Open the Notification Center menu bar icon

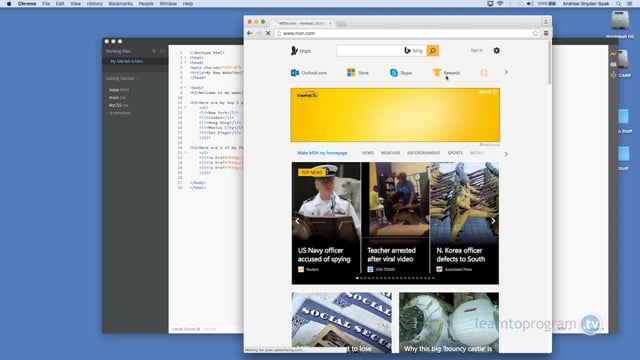click(630, 4)
